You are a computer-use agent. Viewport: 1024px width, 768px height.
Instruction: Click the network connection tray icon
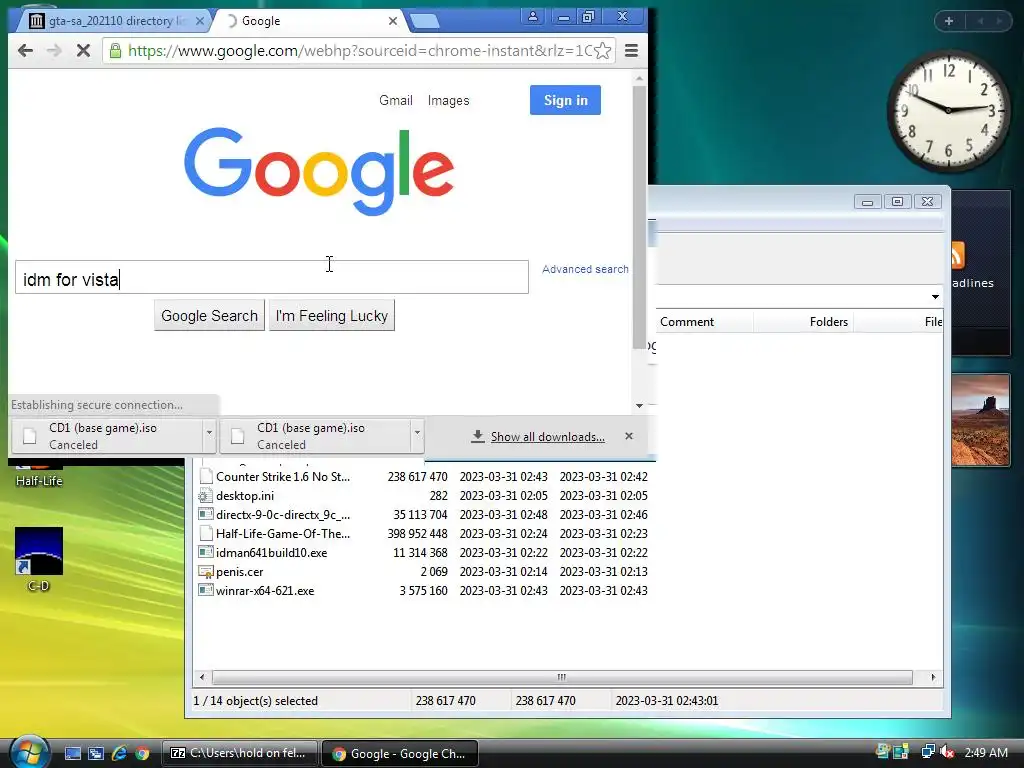pyautogui.click(x=927, y=752)
